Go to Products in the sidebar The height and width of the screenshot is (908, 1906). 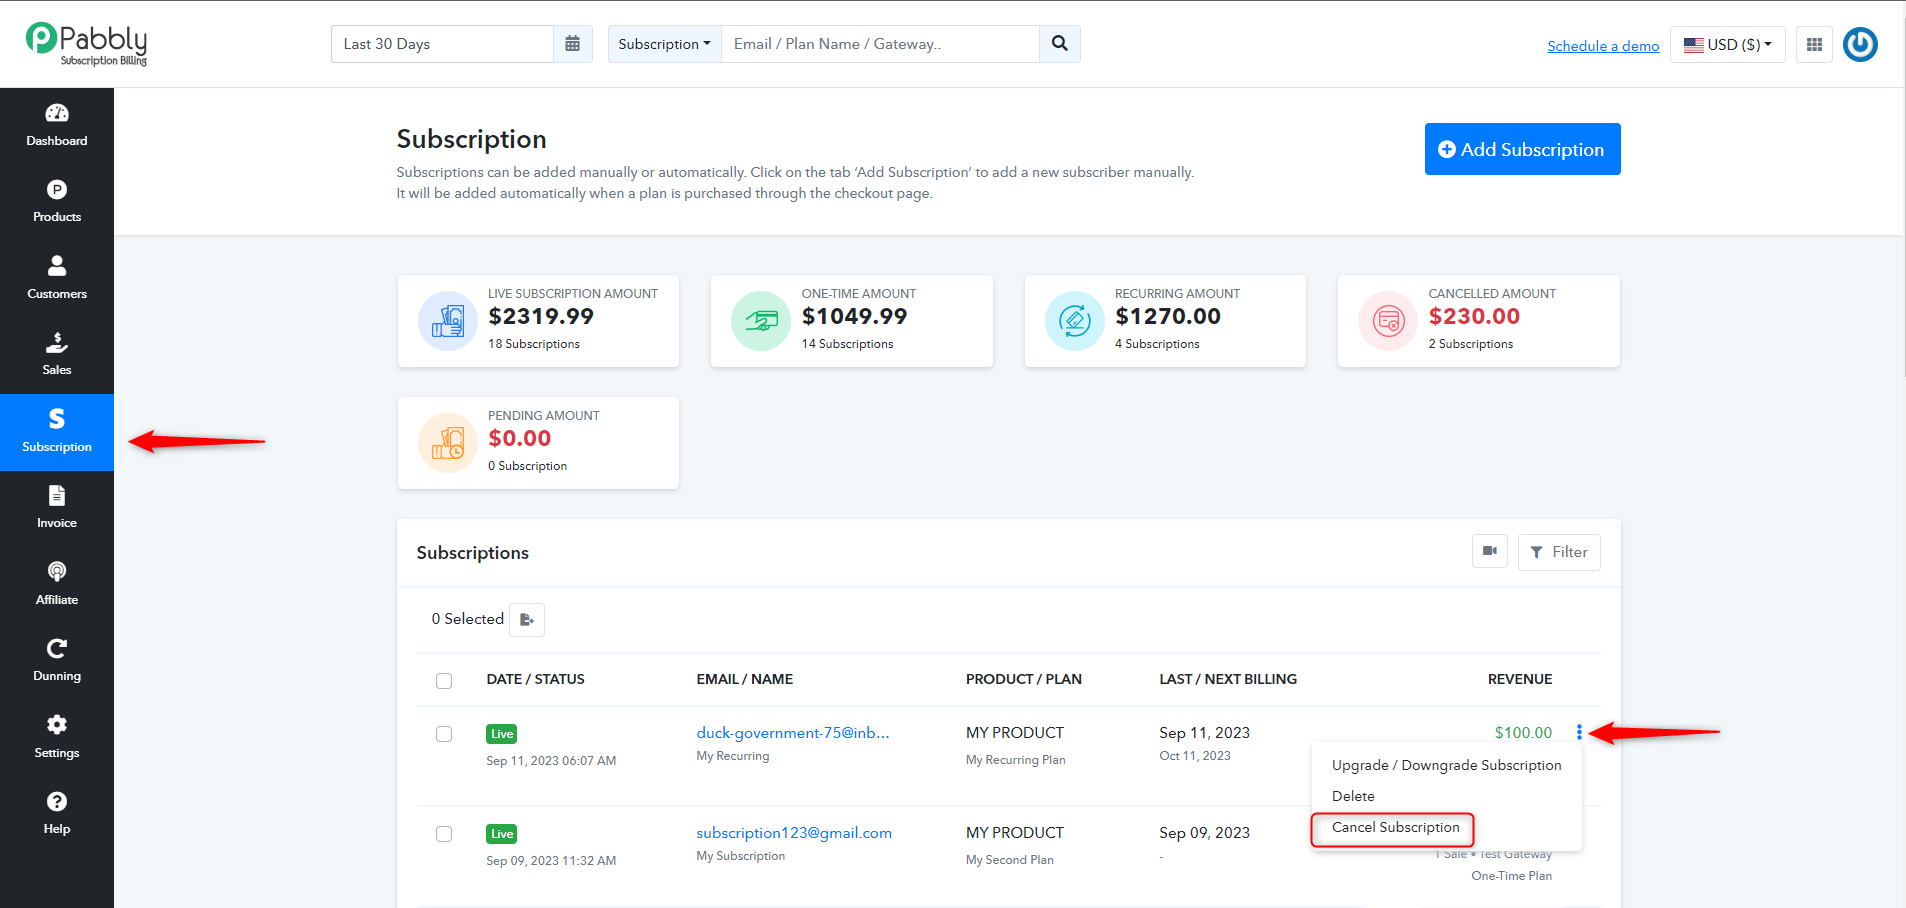tap(57, 202)
